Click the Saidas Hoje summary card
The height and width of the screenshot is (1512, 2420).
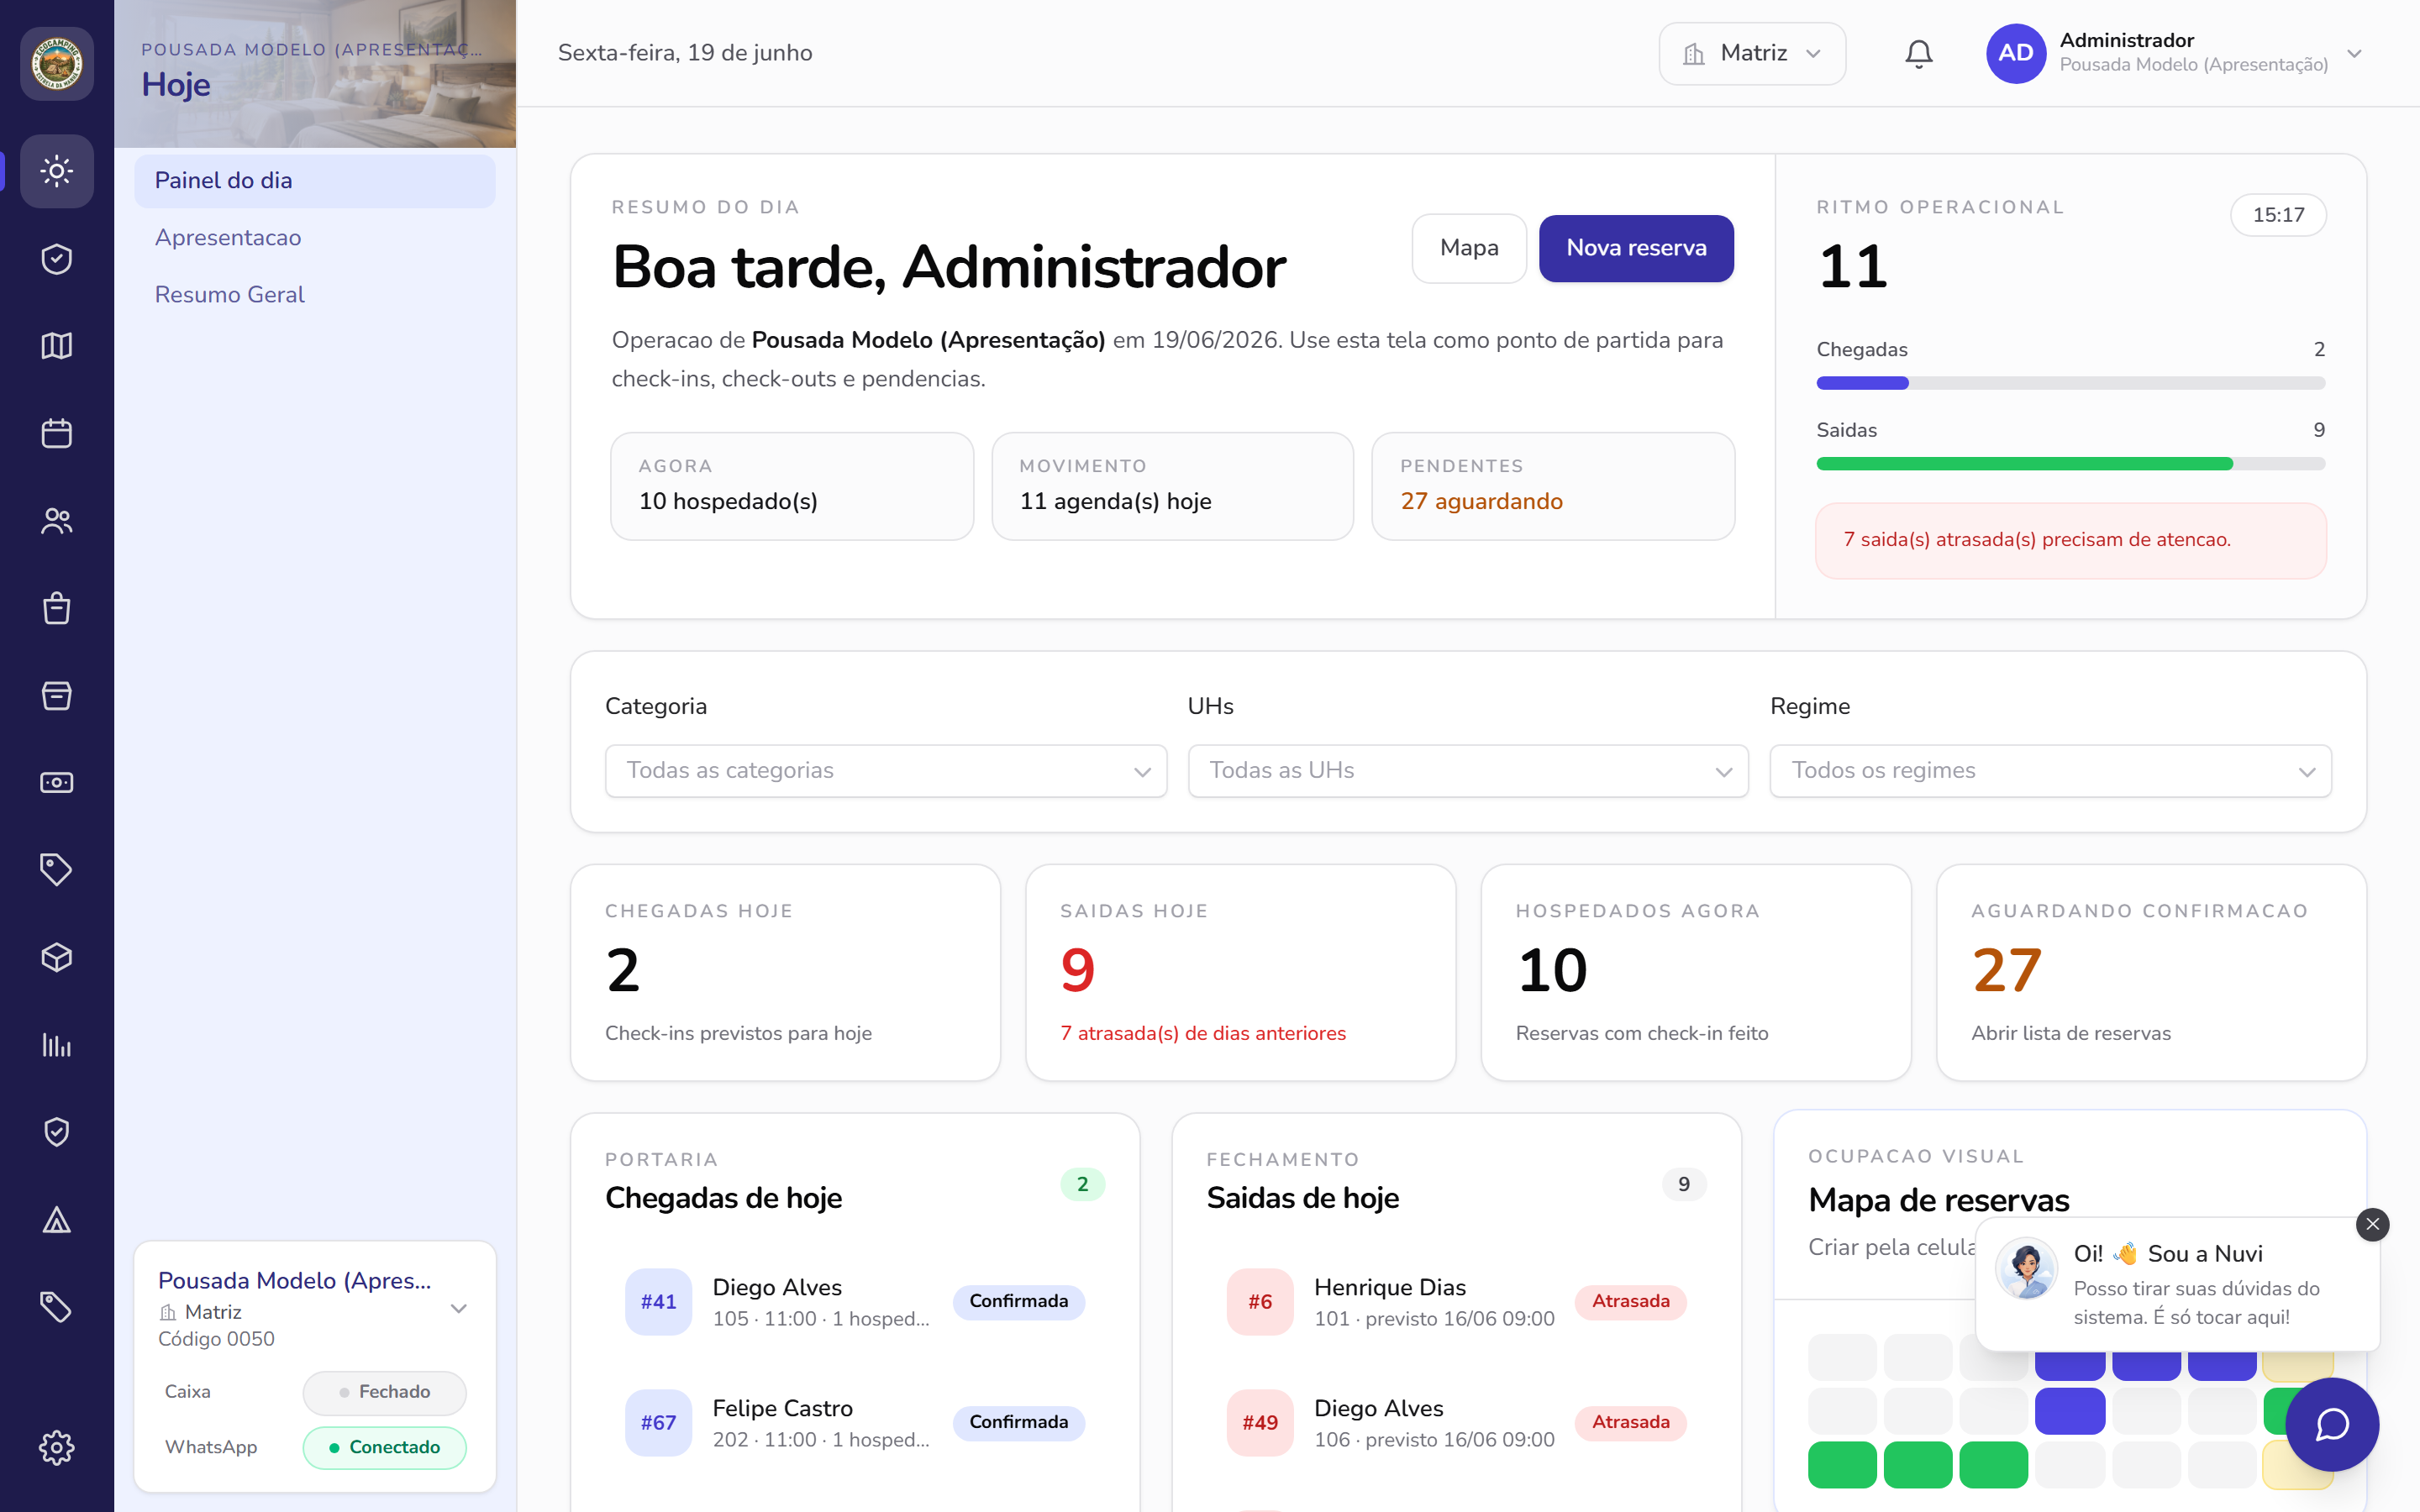tap(1240, 972)
